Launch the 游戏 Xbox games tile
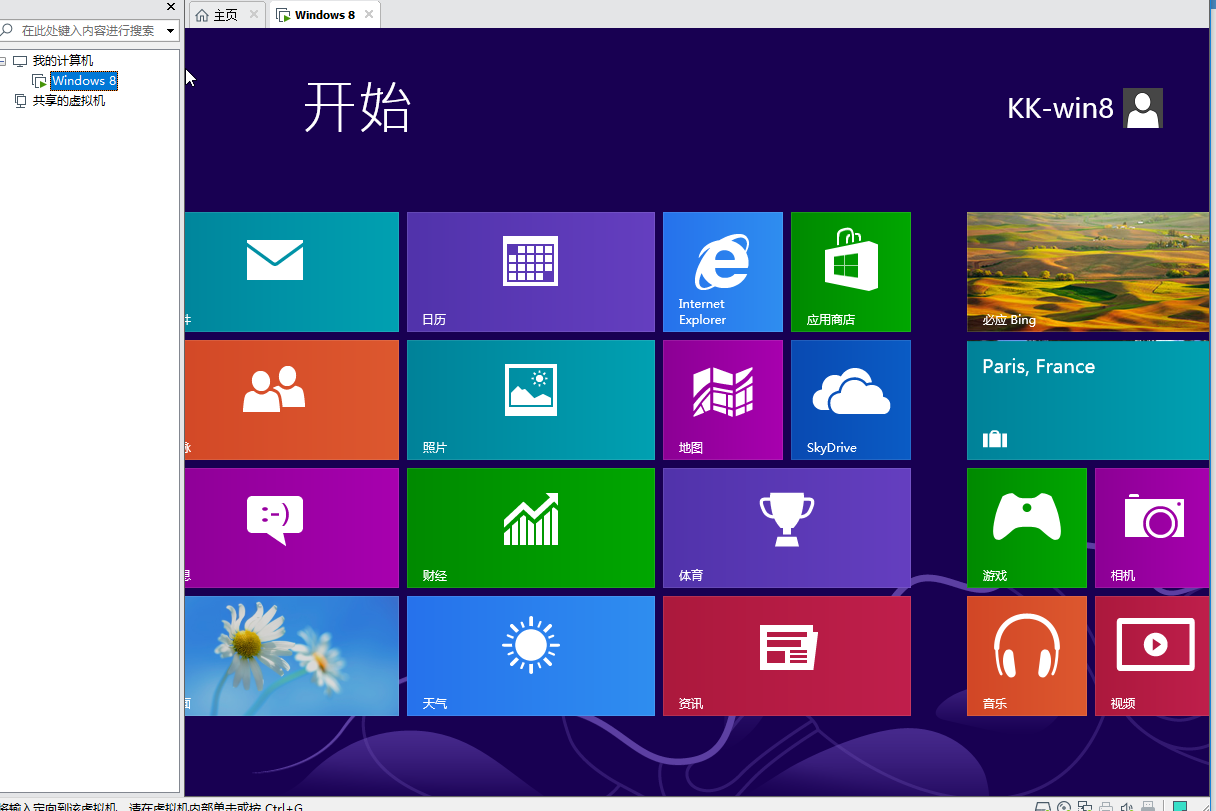The height and width of the screenshot is (811, 1216). (x=1026, y=527)
